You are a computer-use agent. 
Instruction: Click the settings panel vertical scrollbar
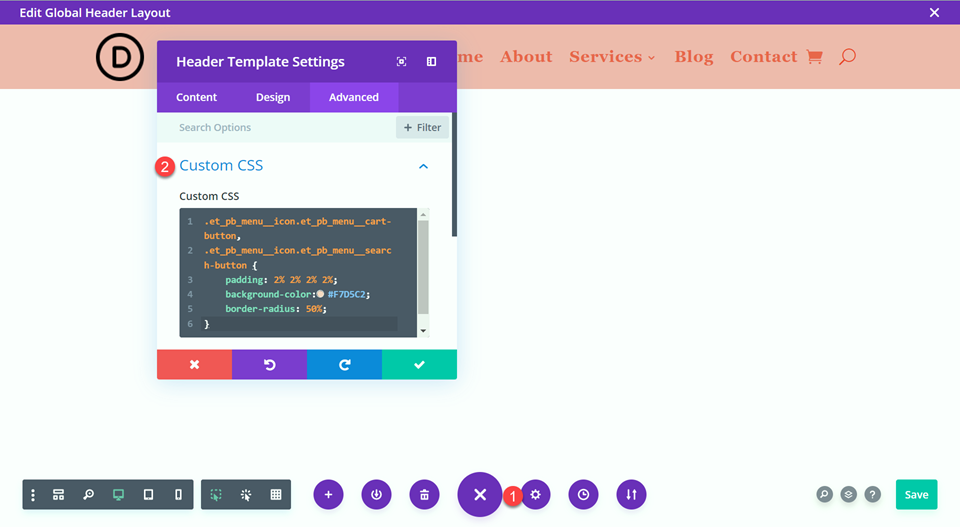[454, 174]
